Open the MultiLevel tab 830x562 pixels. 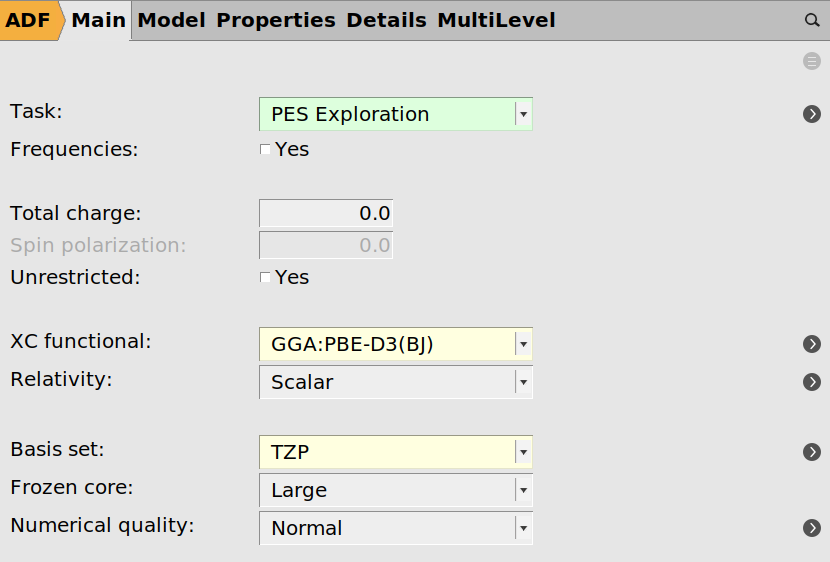tap(496, 20)
